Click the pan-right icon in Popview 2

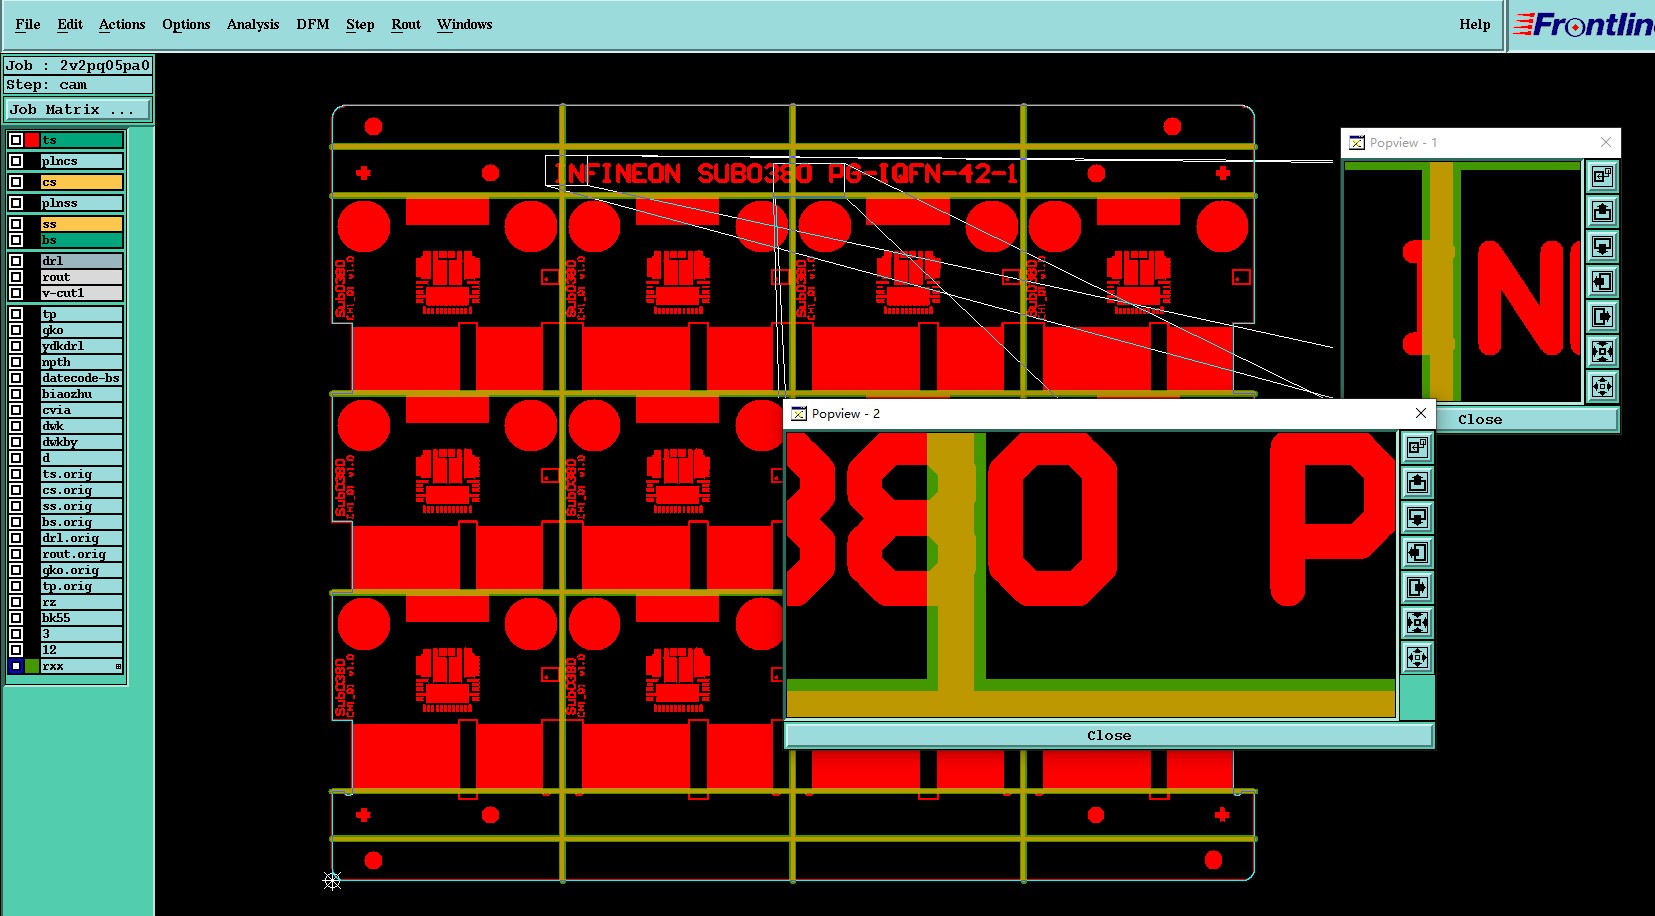pos(1417,588)
